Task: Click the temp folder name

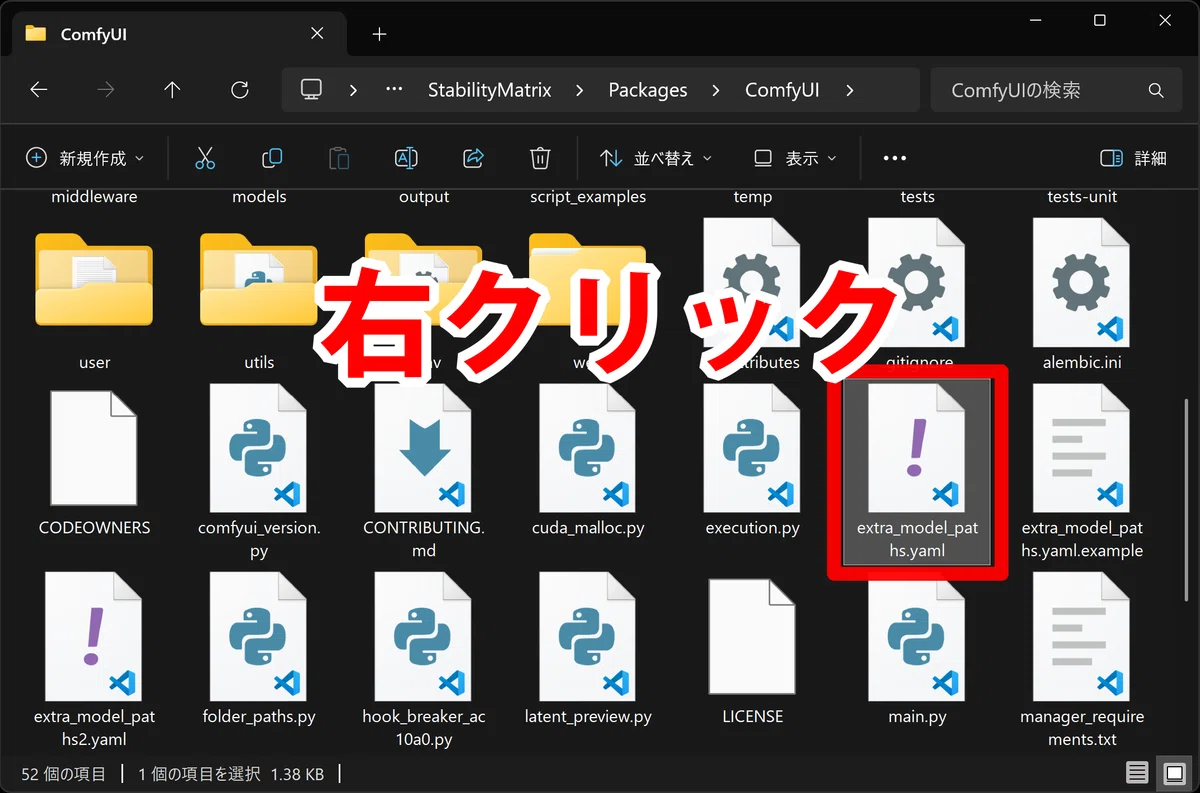Action: point(753,197)
